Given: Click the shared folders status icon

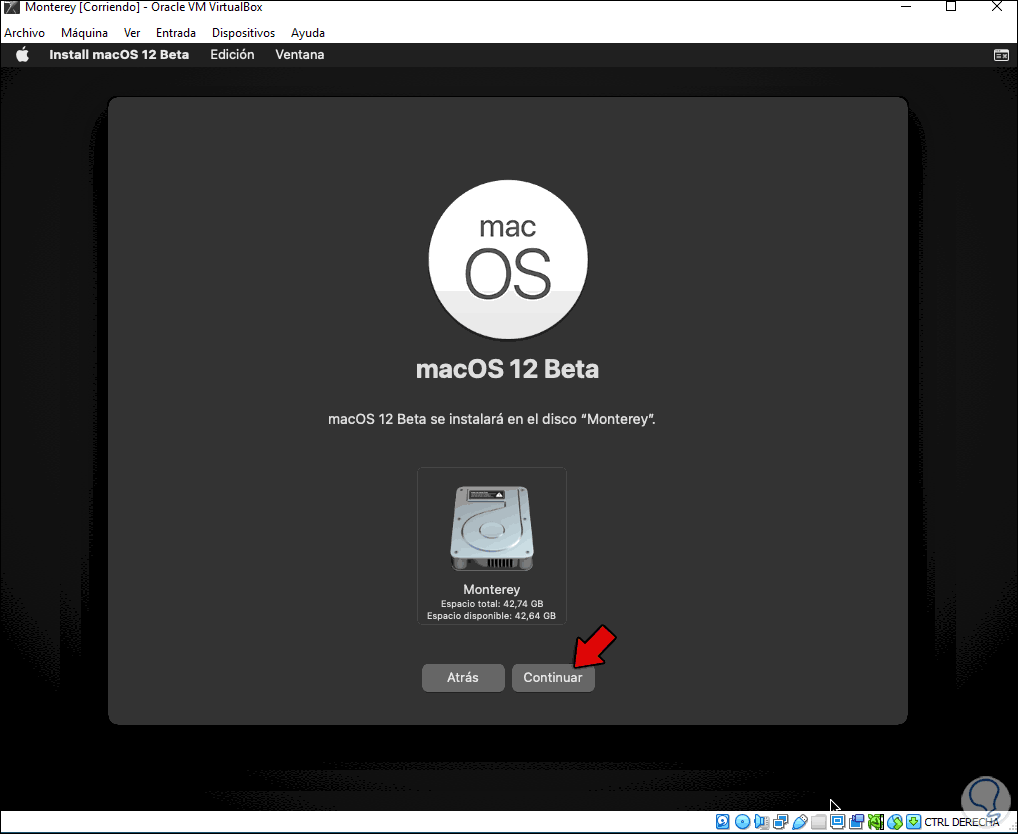Looking at the screenshot, I should (x=819, y=822).
